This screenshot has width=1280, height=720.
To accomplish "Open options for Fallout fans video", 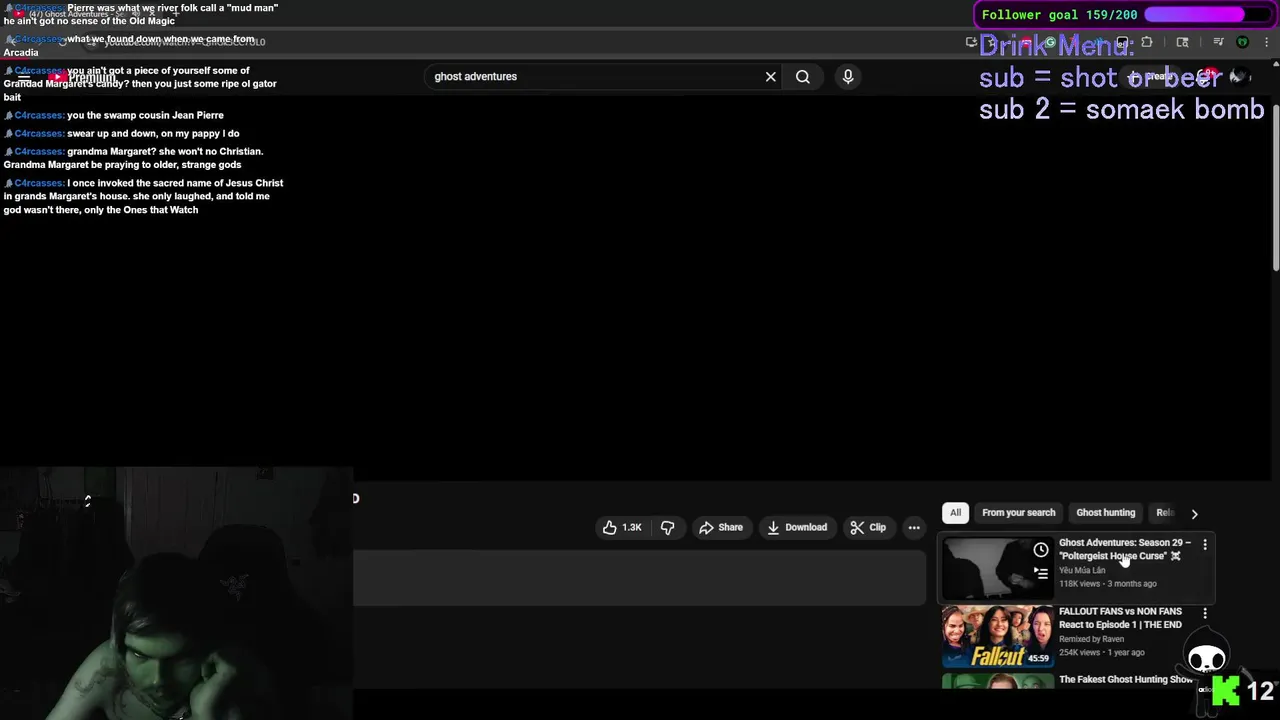I will pos(1205,613).
